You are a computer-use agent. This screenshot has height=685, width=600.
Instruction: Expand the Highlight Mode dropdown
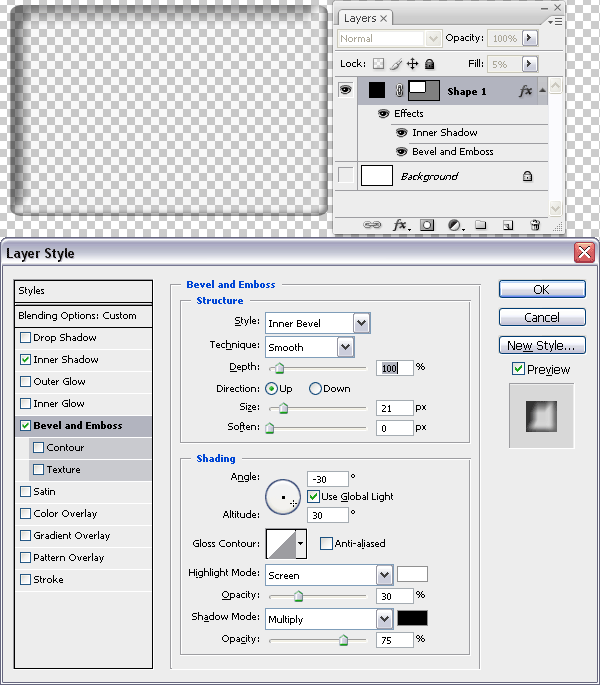point(384,575)
